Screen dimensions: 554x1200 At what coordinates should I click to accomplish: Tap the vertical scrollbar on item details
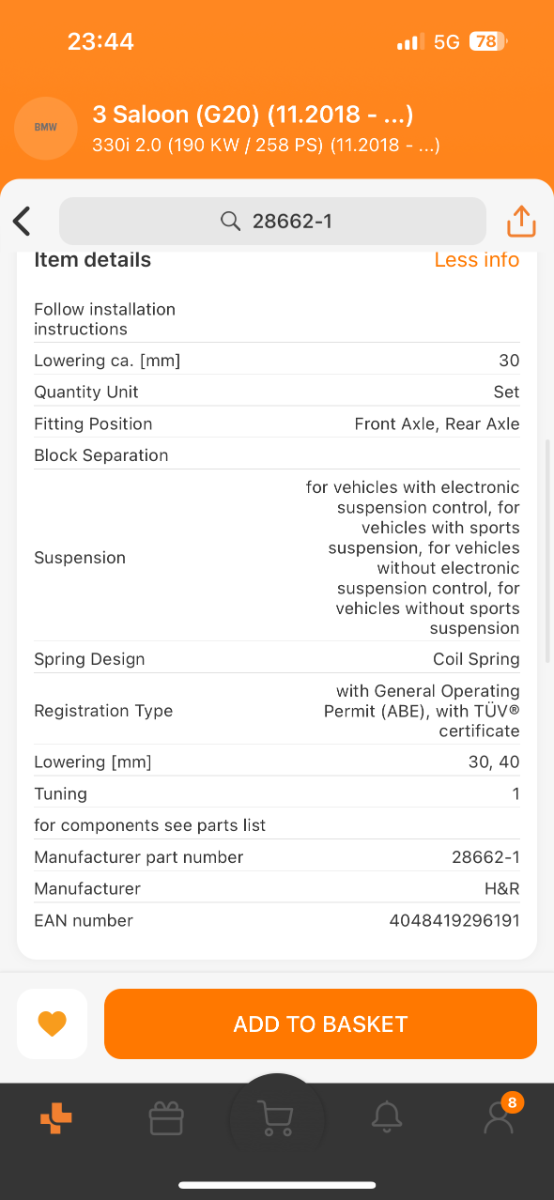546,551
